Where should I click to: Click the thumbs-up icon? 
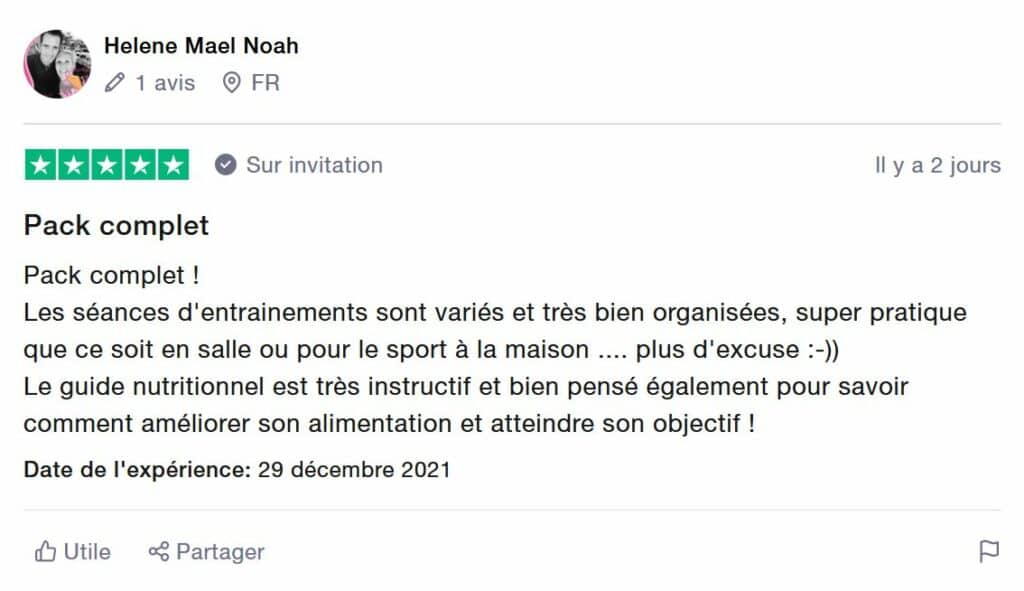45,551
